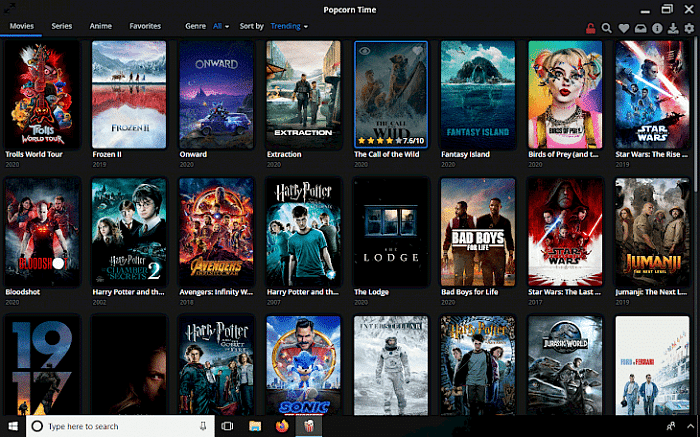Image resolution: width=700 pixels, height=437 pixels.
Task: Open Jumanji: The Next Level poster
Action: (652, 232)
